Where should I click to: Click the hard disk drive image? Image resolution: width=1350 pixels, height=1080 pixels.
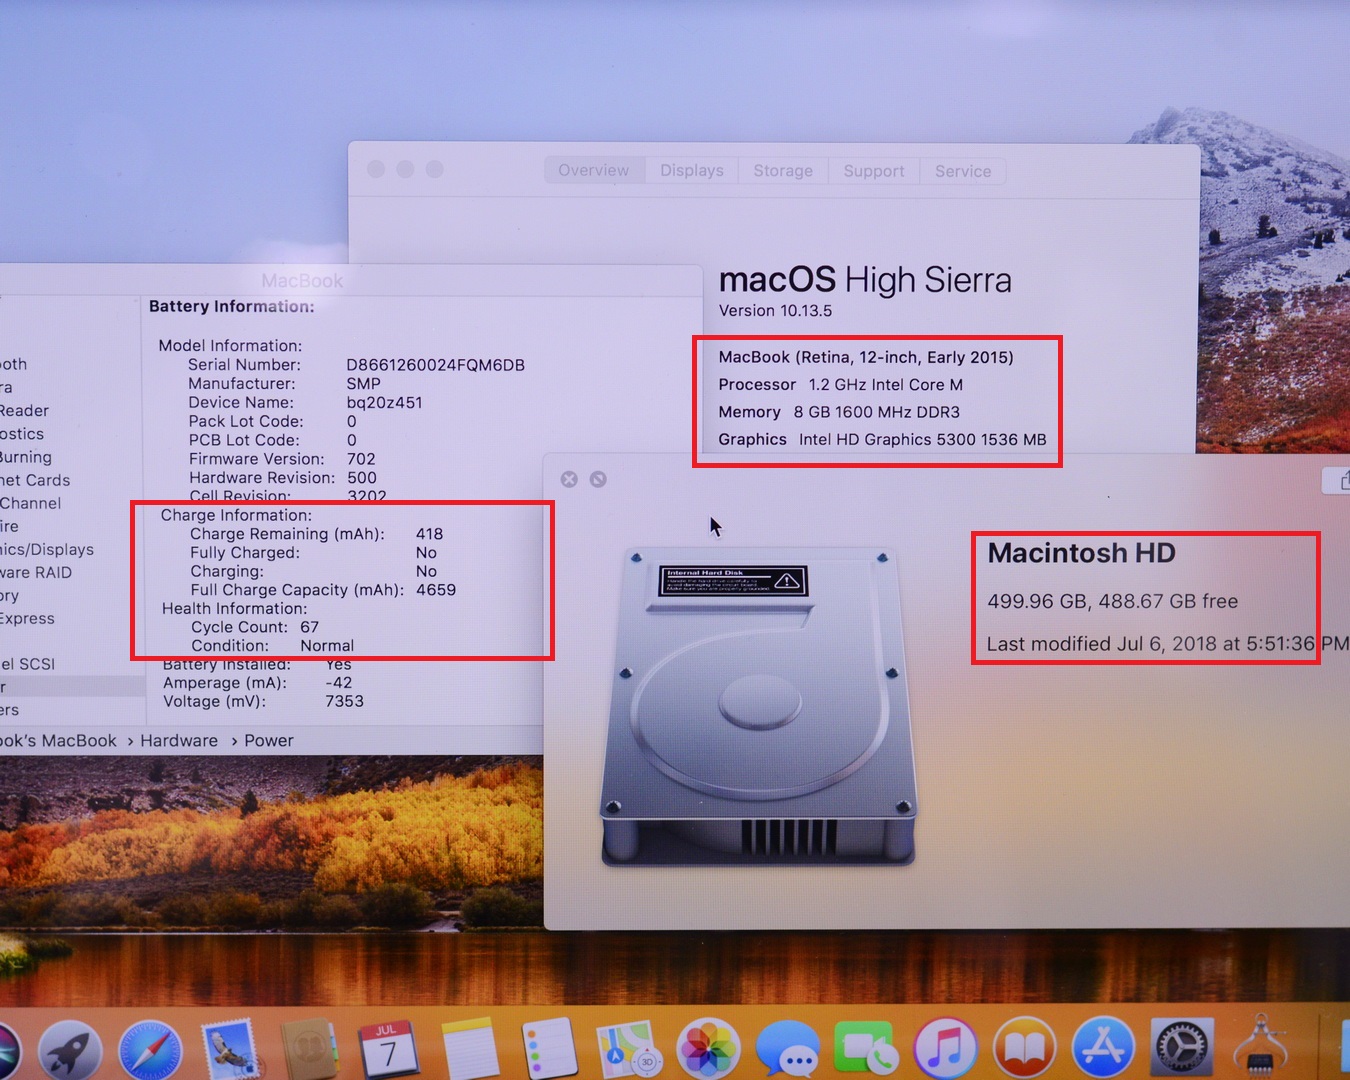pos(758,706)
